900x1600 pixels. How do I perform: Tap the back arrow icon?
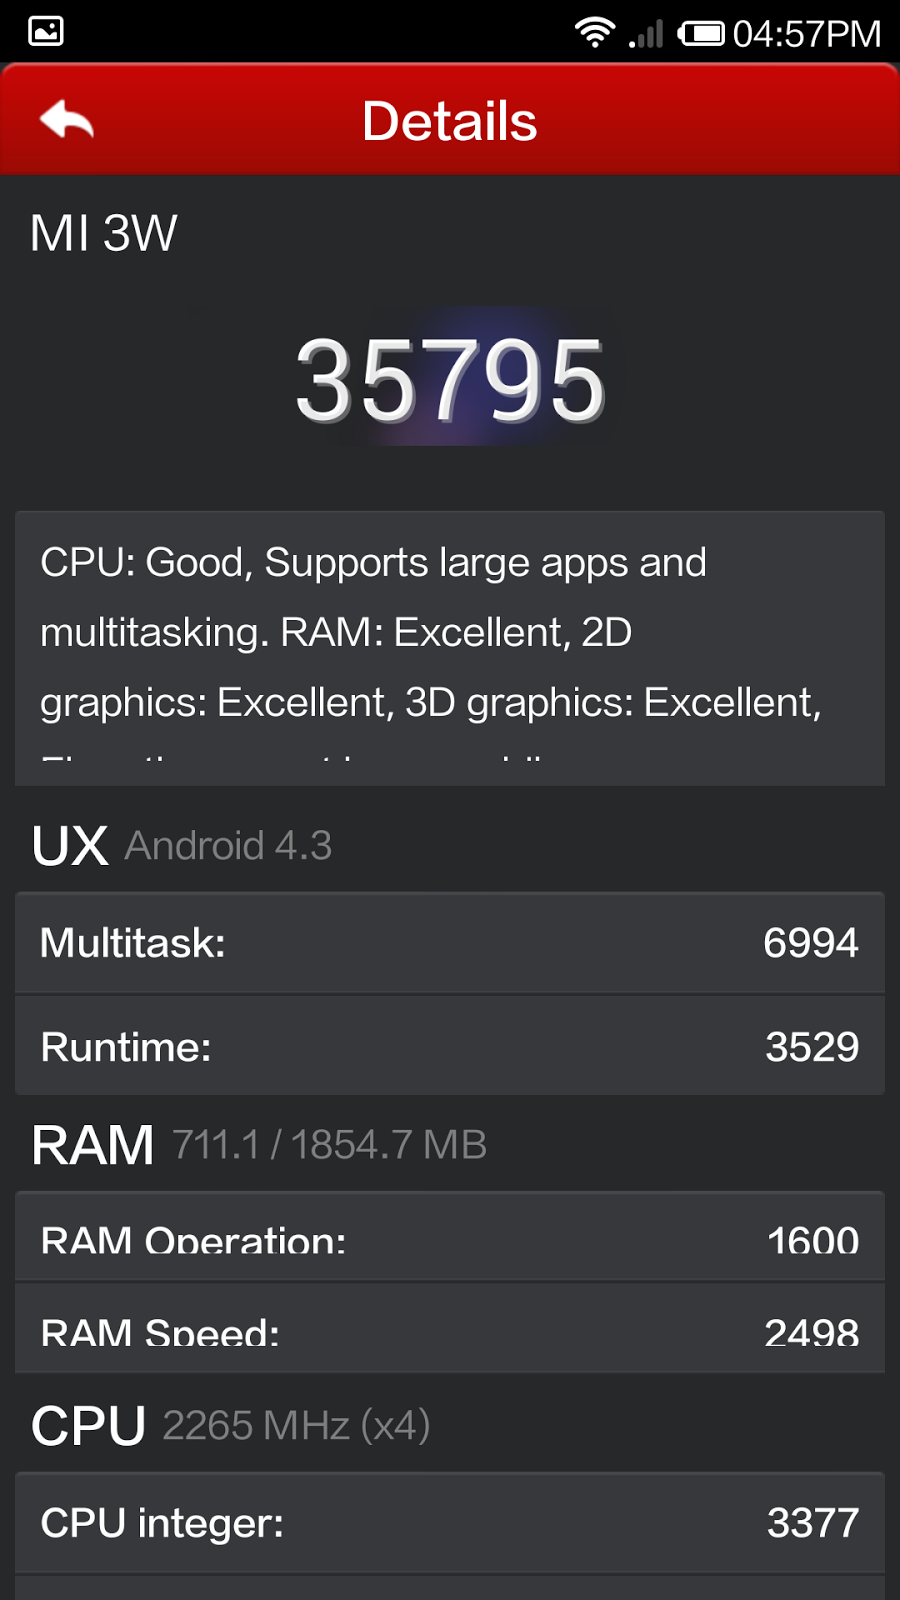(x=67, y=121)
